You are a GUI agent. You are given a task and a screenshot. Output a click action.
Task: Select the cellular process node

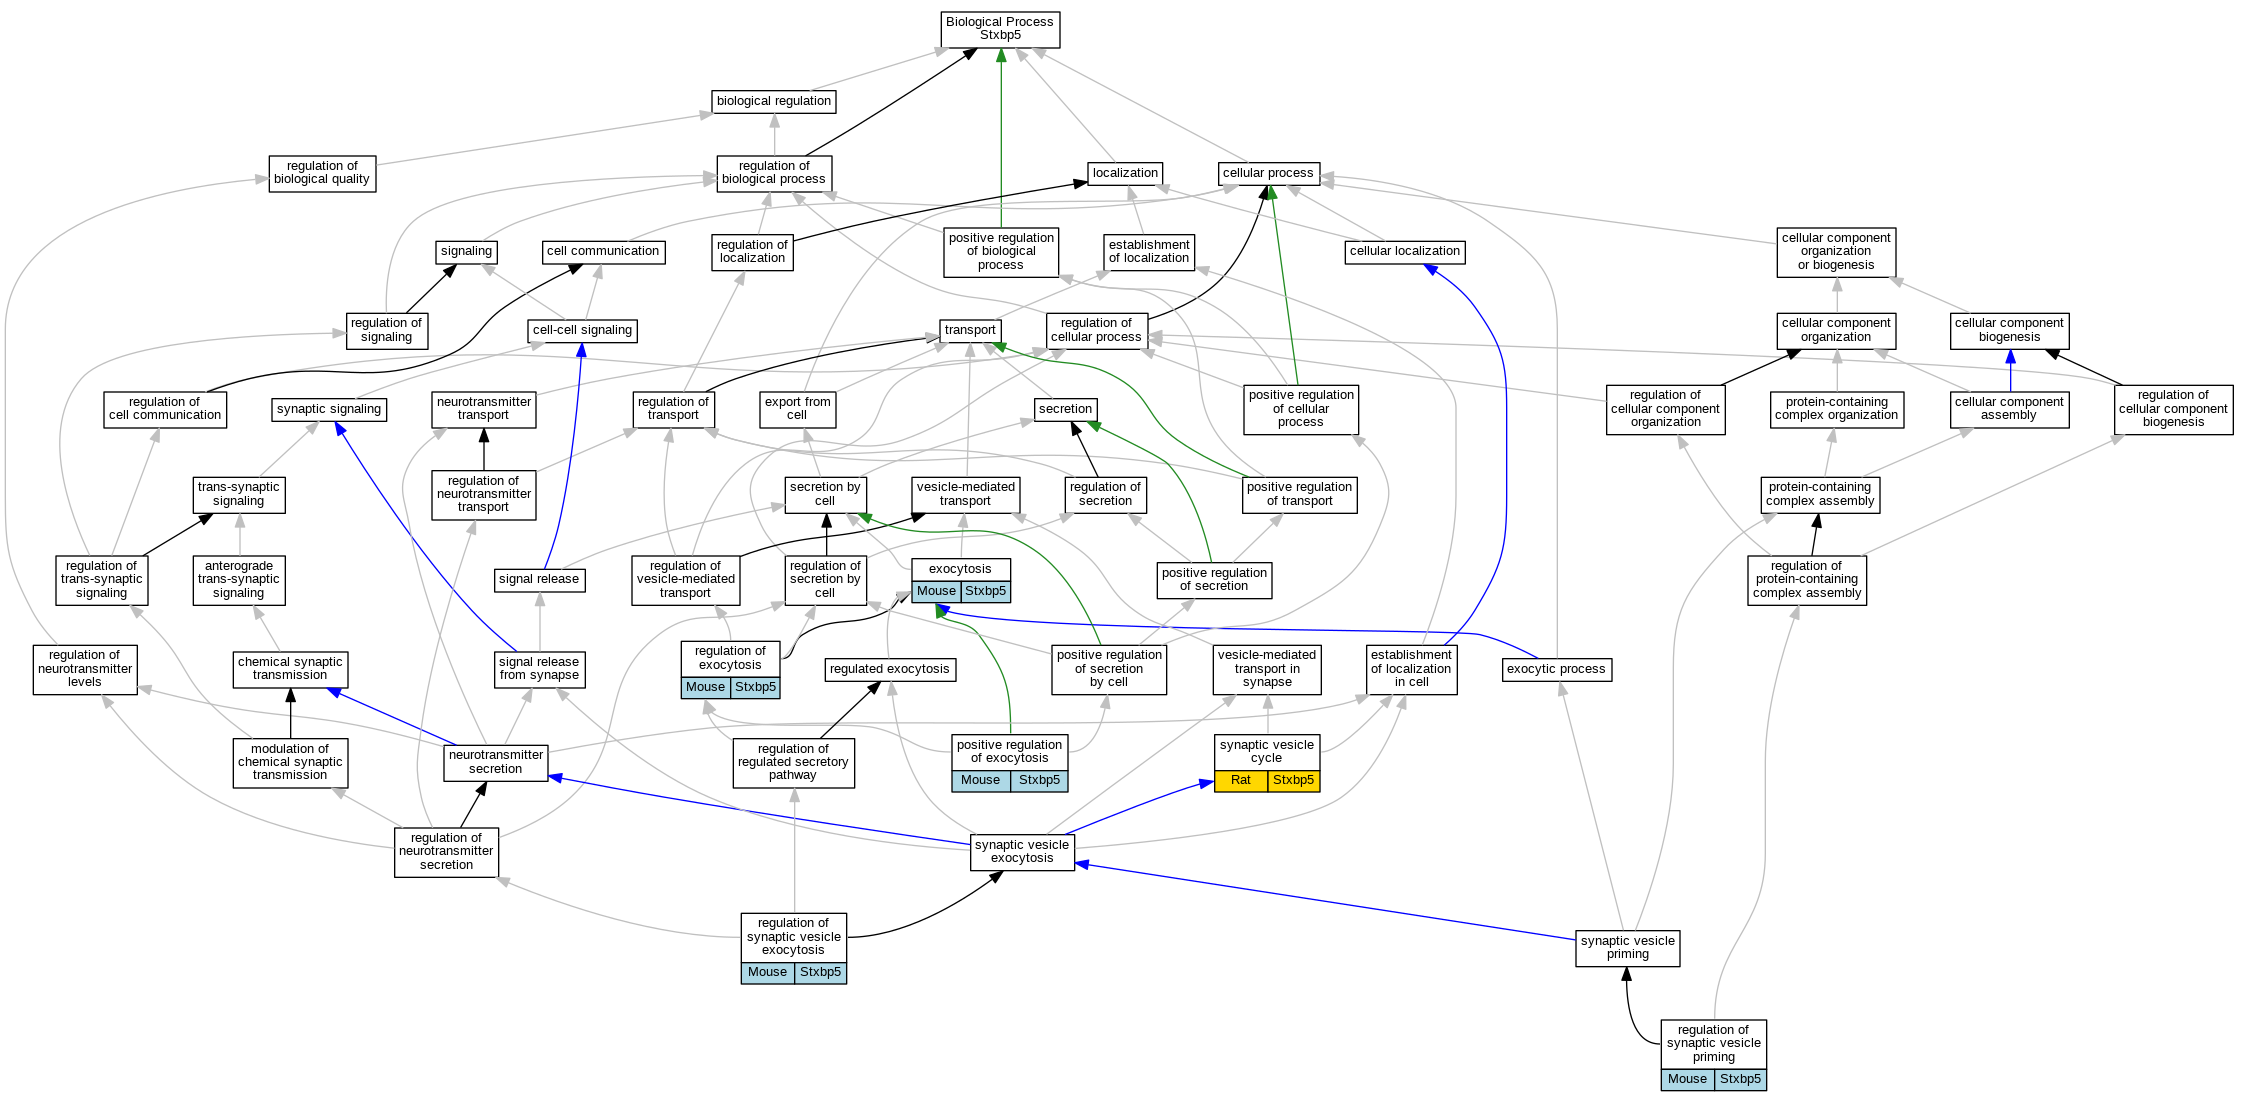[1268, 174]
